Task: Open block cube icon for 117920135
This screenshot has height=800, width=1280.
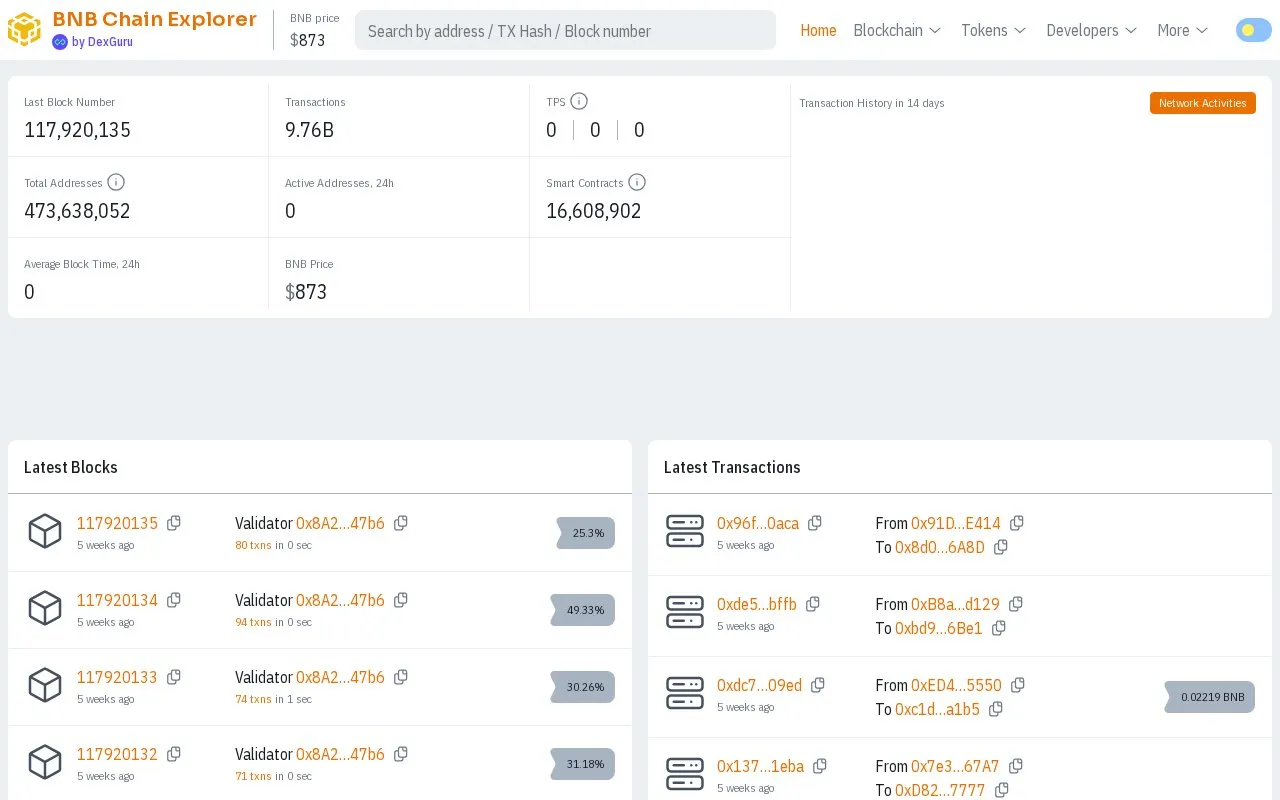Action: pyautogui.click(x=45, y=531)
